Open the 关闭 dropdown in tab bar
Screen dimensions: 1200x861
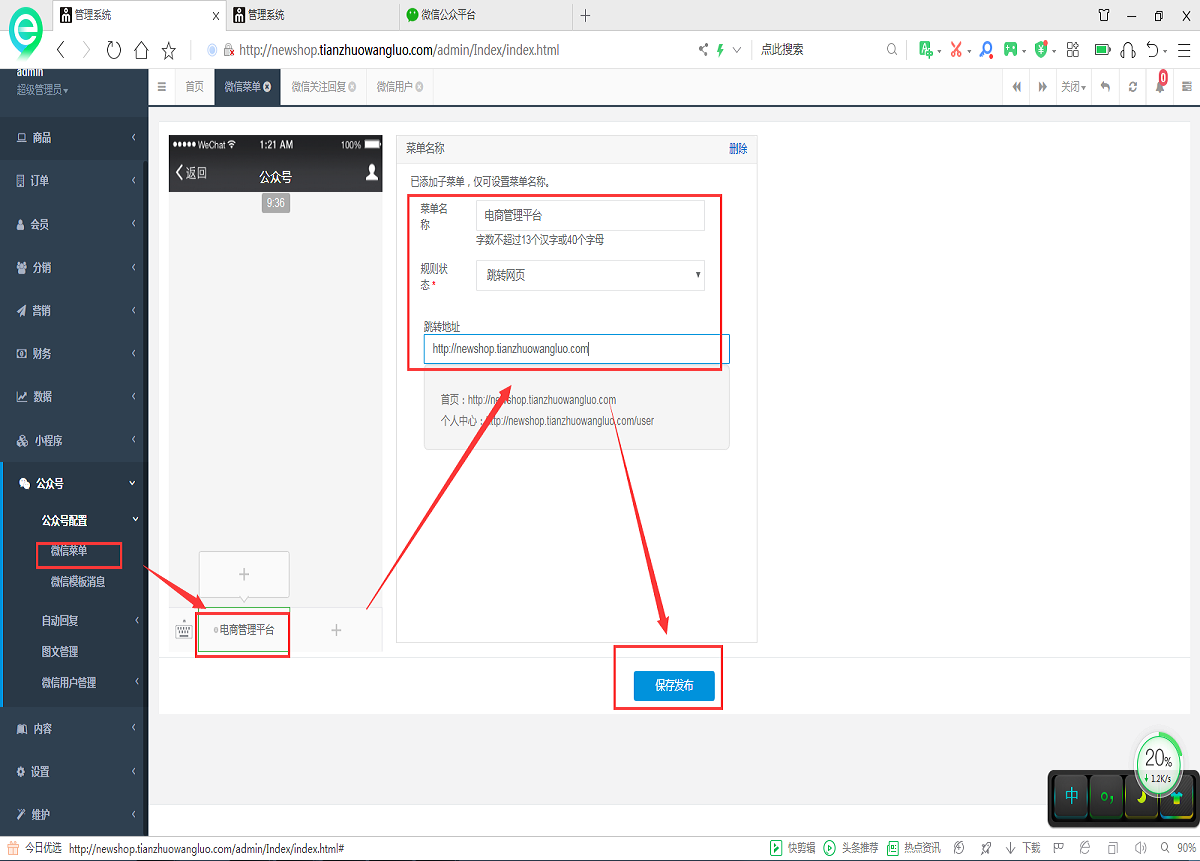click(1073, 87)
